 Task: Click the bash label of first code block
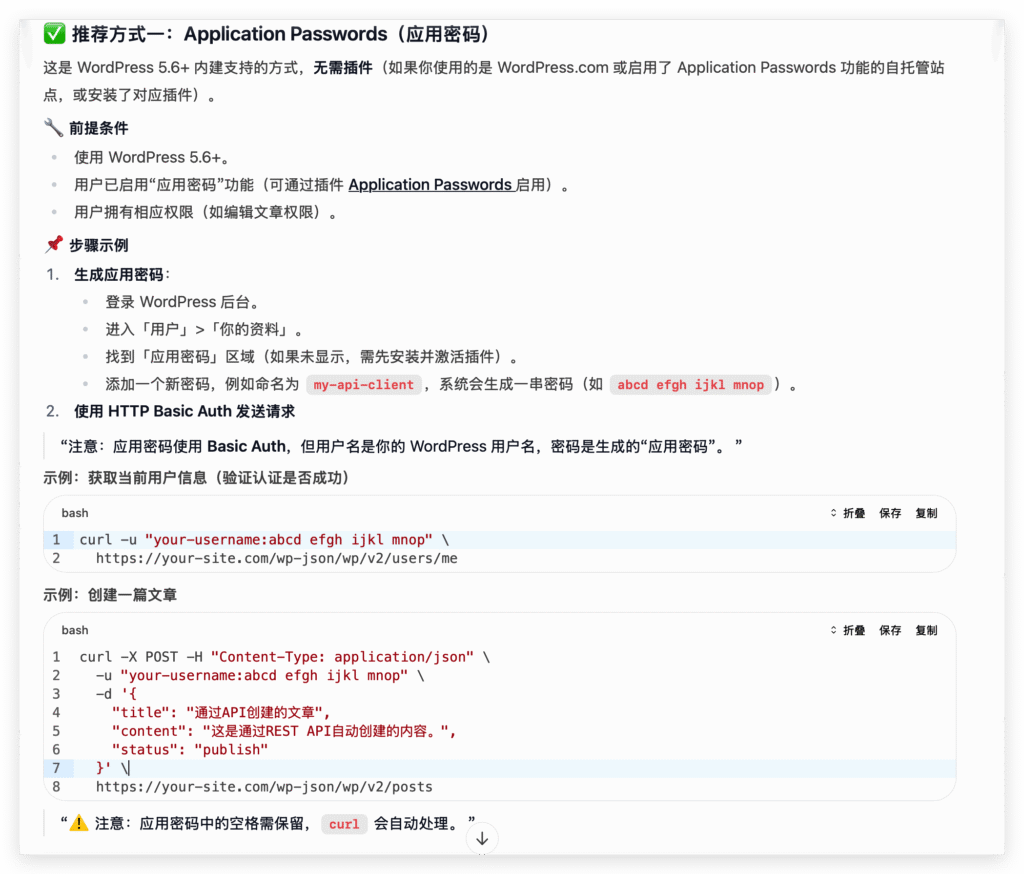(75, 513)
